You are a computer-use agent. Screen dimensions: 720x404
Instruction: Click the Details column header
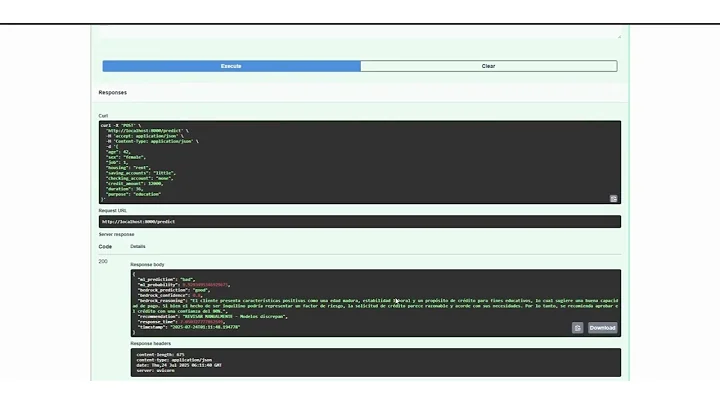coord(138,247)
